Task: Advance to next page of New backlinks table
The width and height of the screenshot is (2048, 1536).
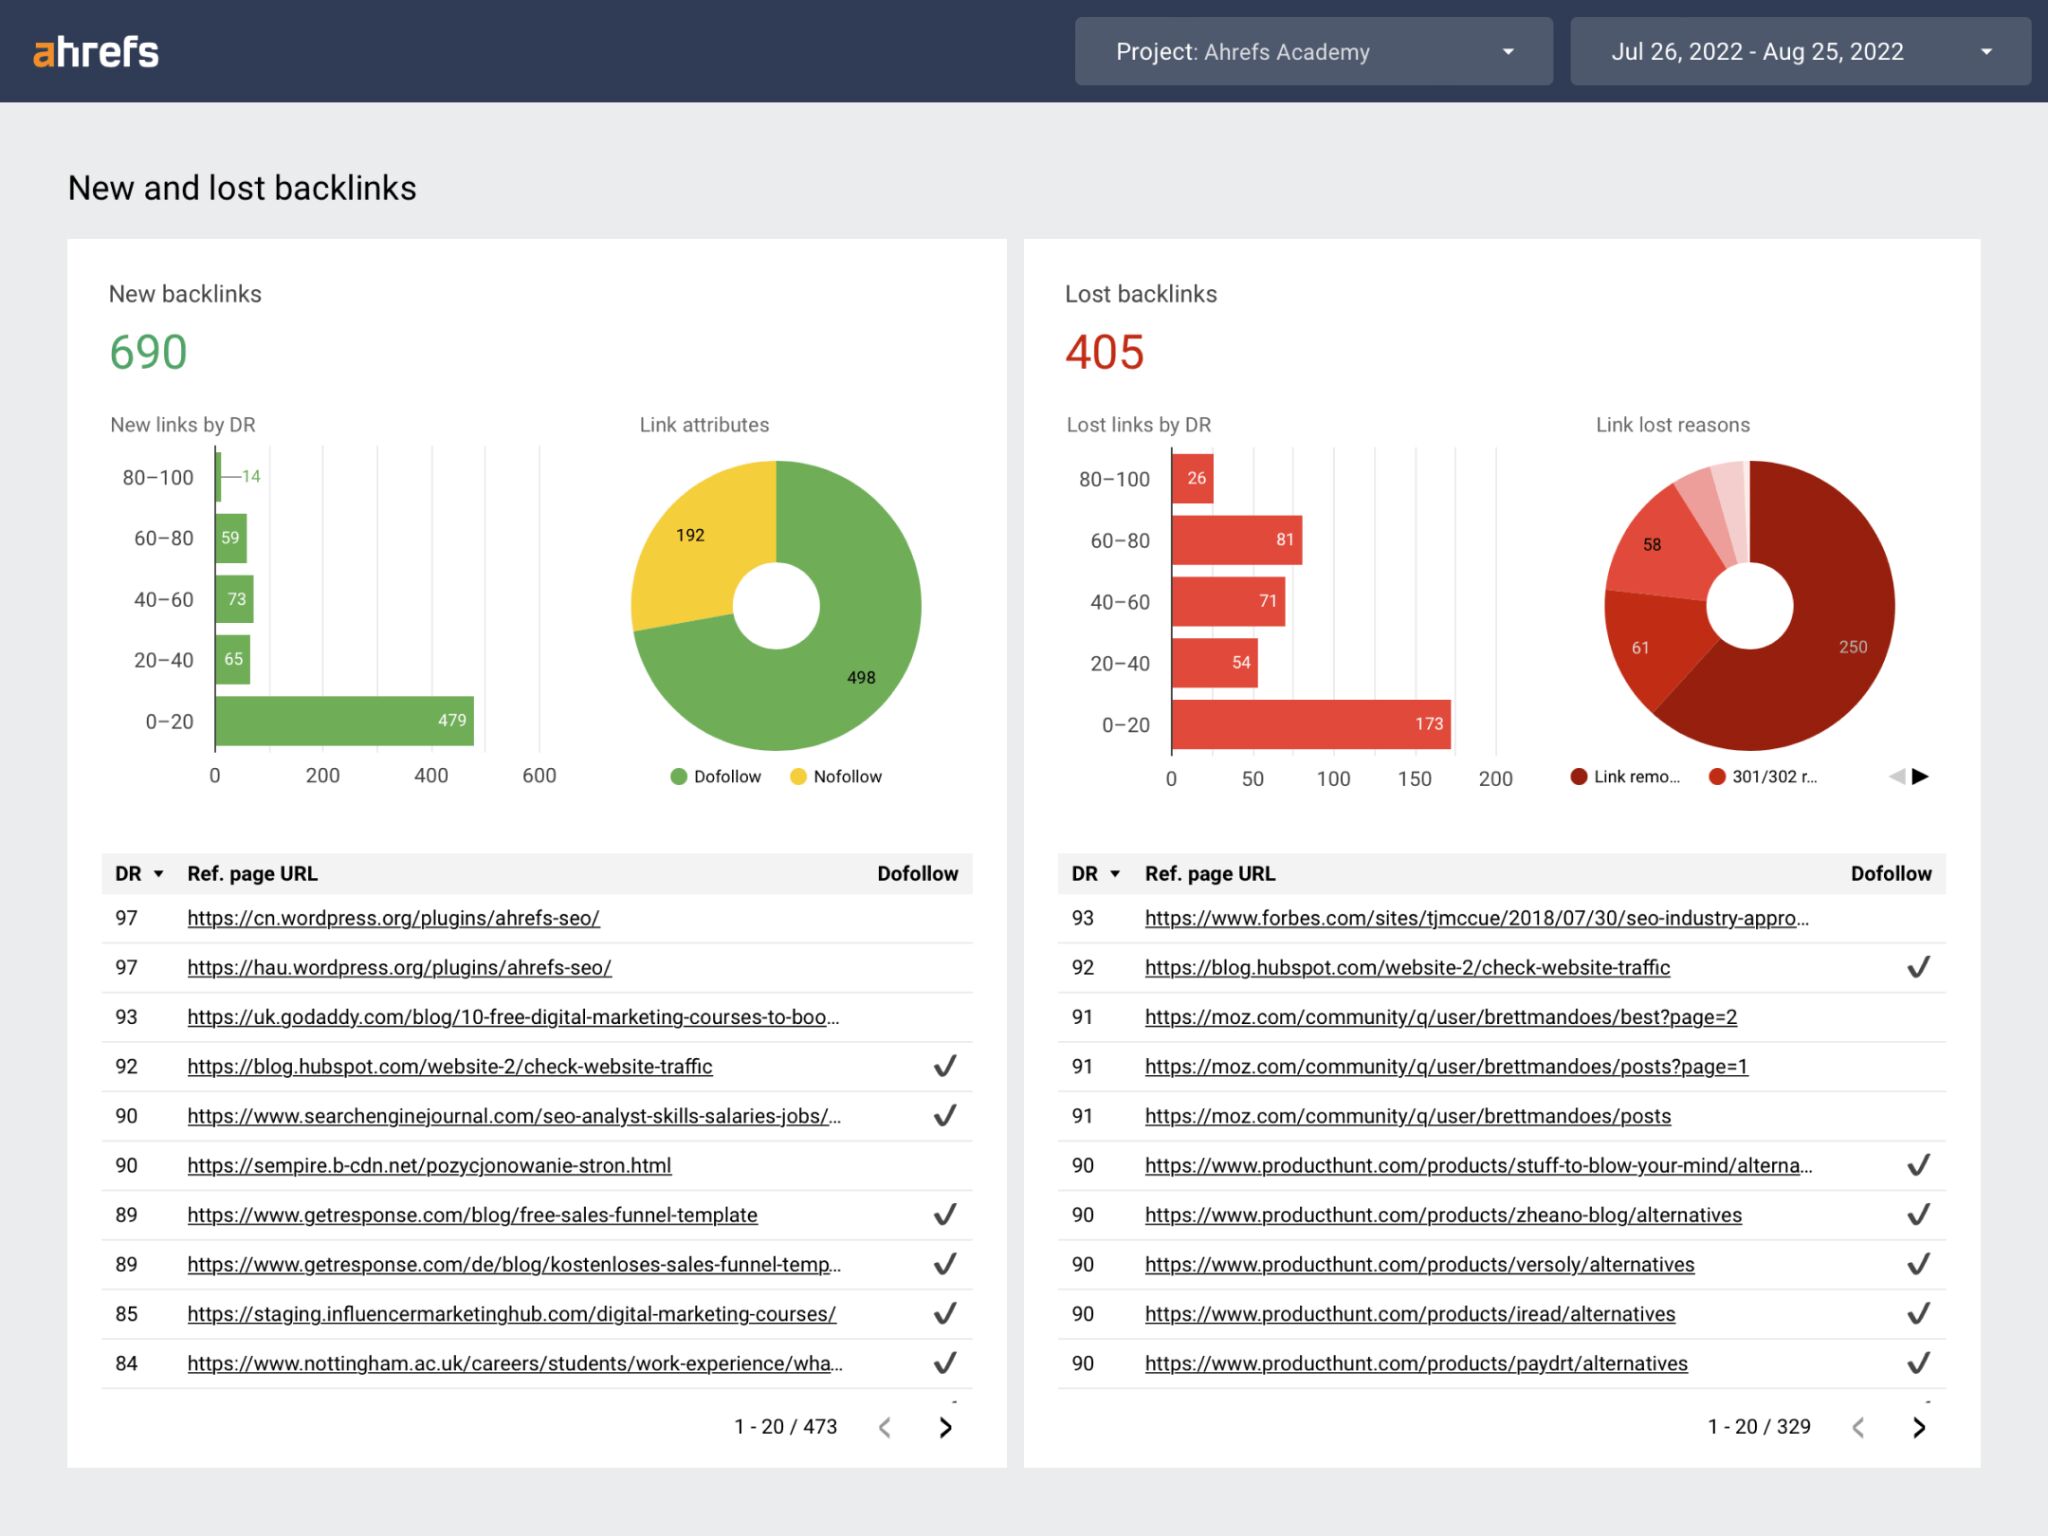Action: coord(944,1427)
